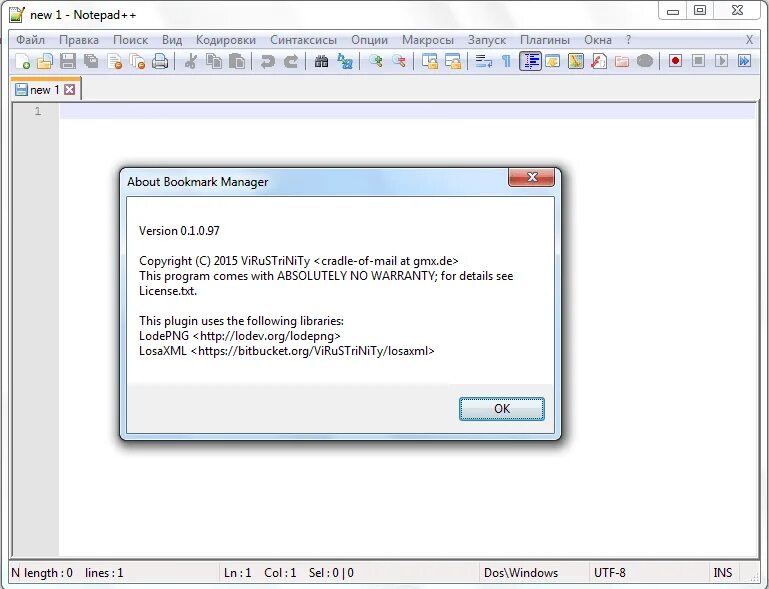Click the Replace toolbar icon
The width and height of the screenshot is (769, 589).
tap(345, 61)
